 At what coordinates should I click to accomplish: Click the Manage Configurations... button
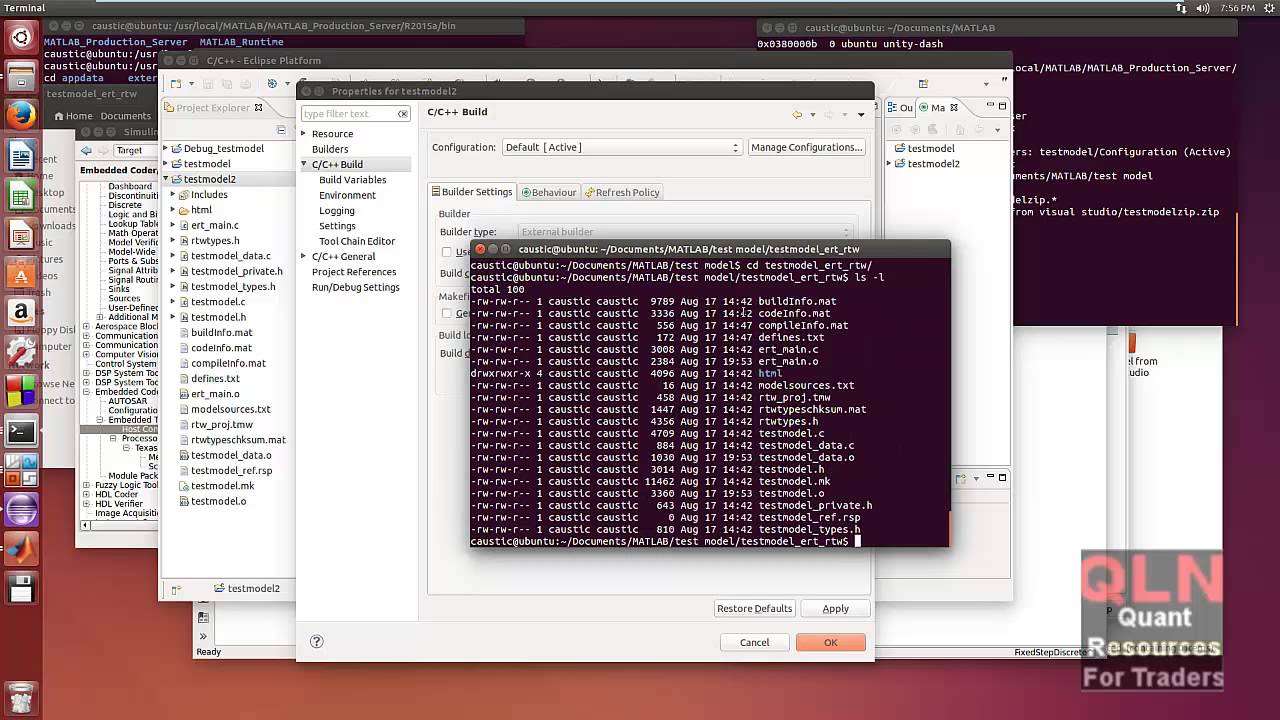point(806,147)
